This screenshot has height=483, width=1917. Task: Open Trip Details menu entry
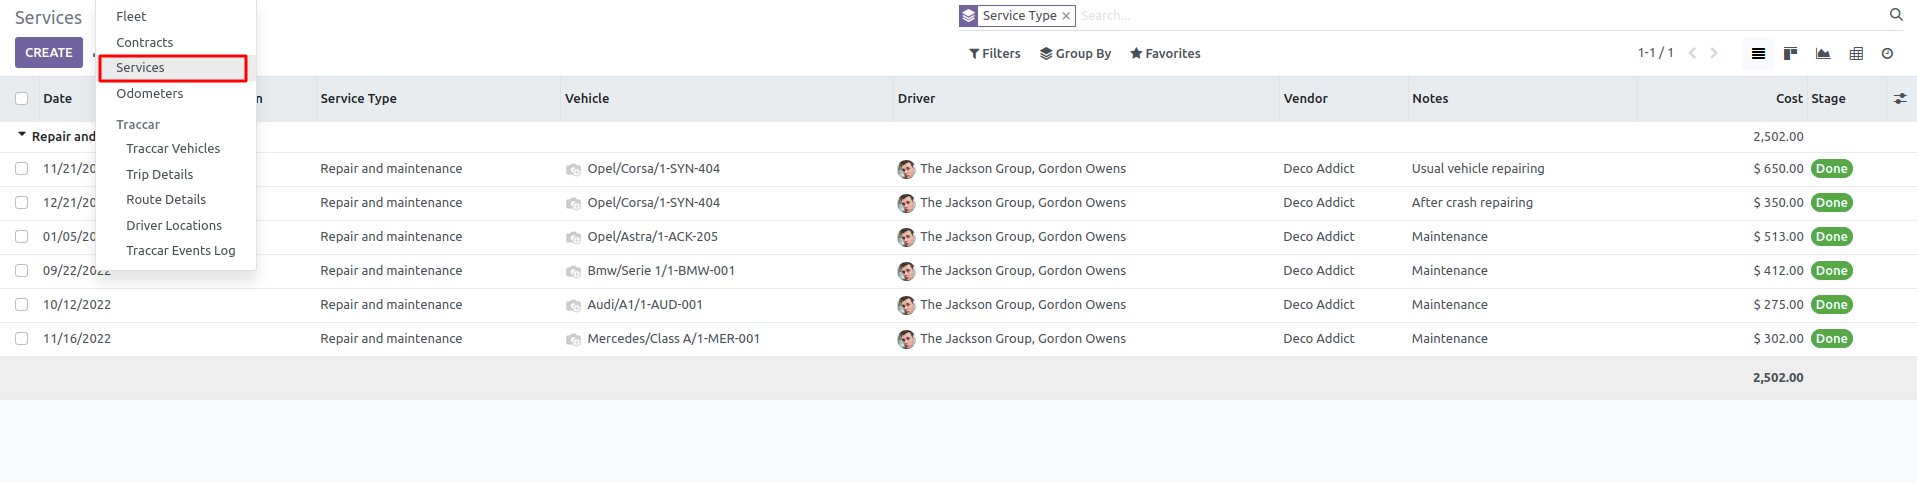[x=160, y=175]
